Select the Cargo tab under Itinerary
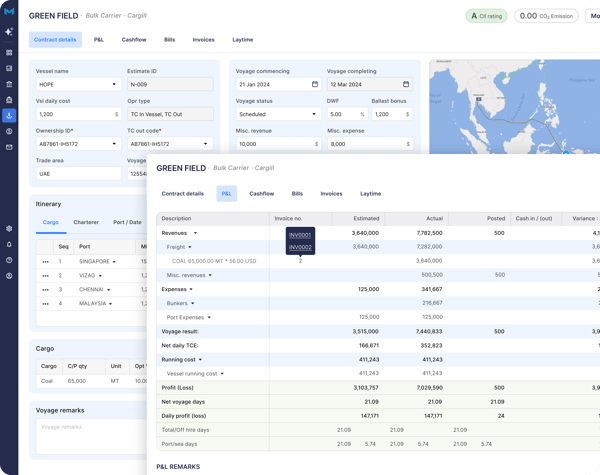 pos(51,222)
